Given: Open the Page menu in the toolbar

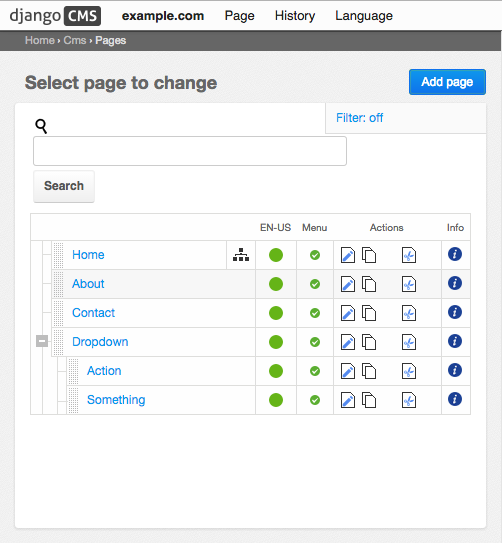Looking at the screenshot, I should (x=239, y=16).
